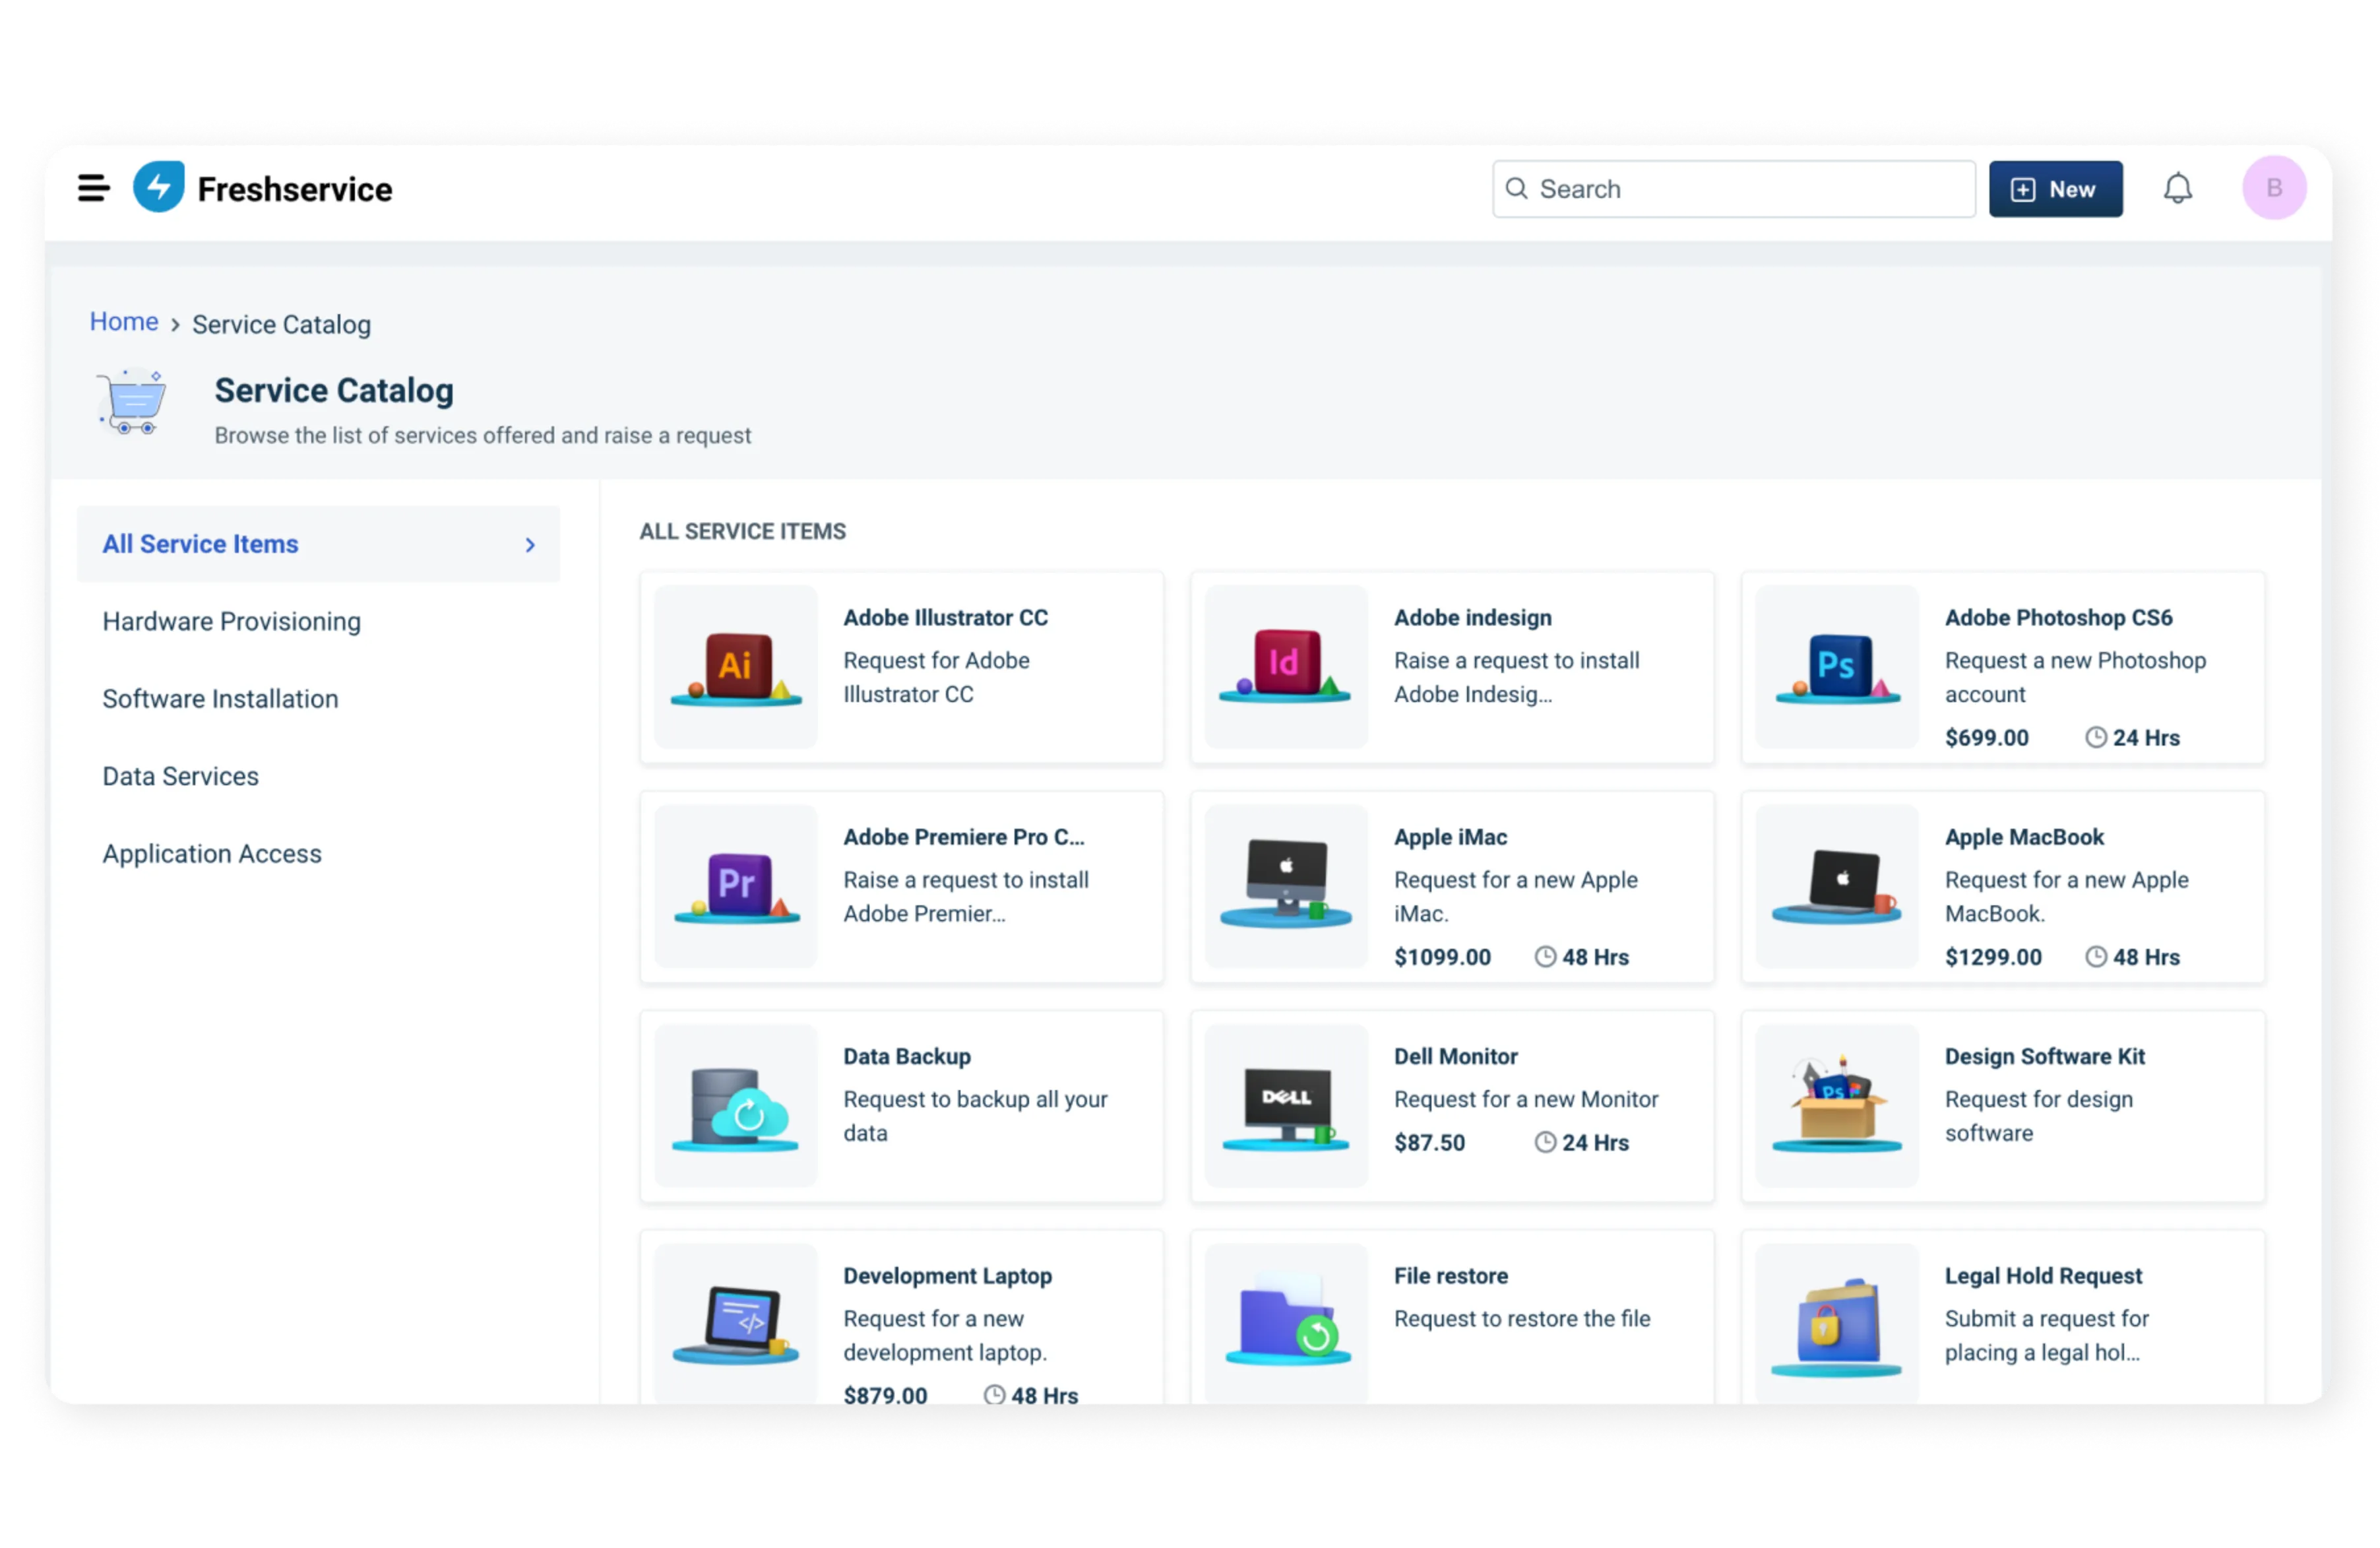Click clock icon next to Photoshop 24 Hrs
This screenshot has height=1548, width=2380.
pos(2095,738)
